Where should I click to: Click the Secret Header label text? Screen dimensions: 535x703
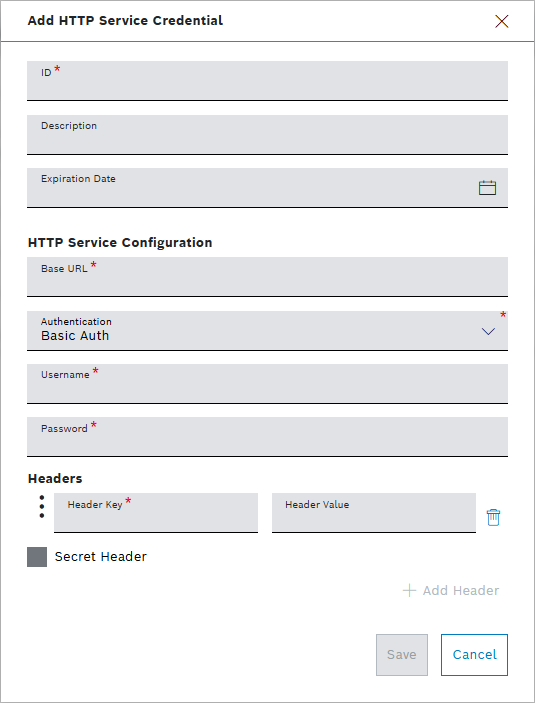(x=100, y=557)
